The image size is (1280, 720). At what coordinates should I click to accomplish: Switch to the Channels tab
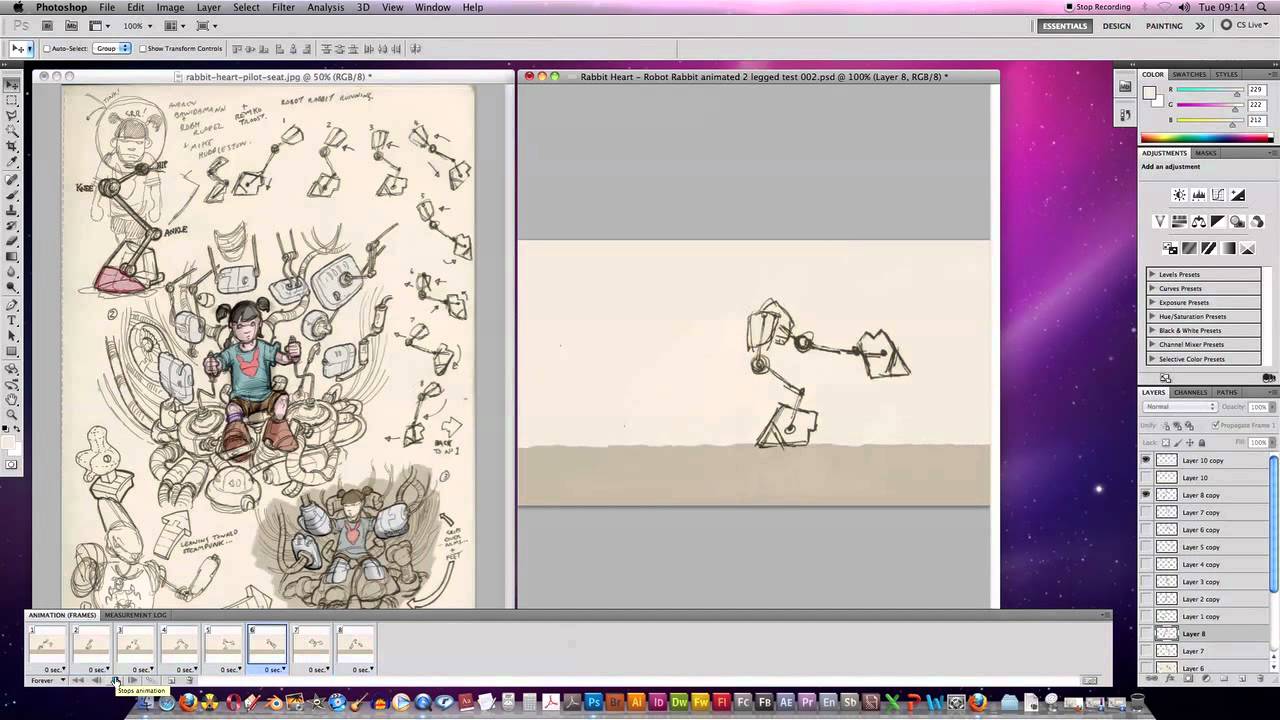coord(1190,392)
